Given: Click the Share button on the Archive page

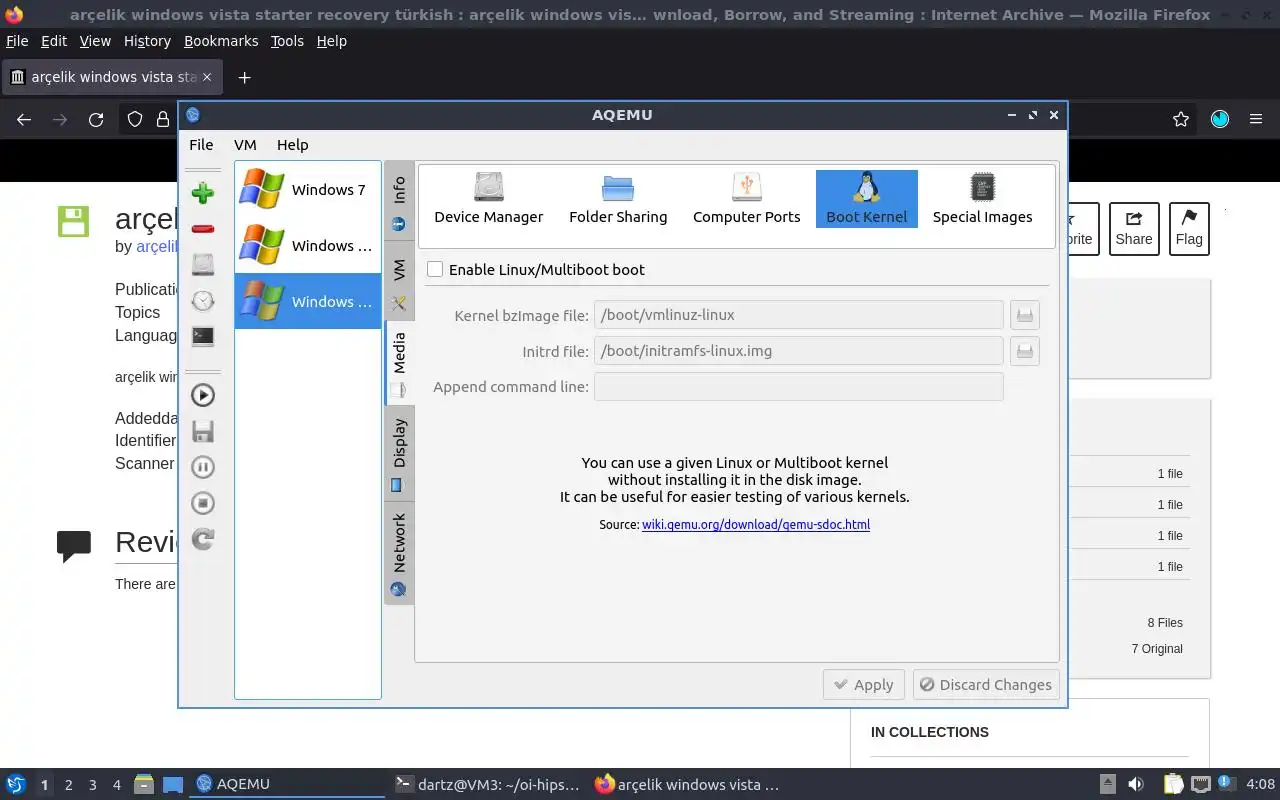Looking at the screenshot, I should pos(1134,229).
